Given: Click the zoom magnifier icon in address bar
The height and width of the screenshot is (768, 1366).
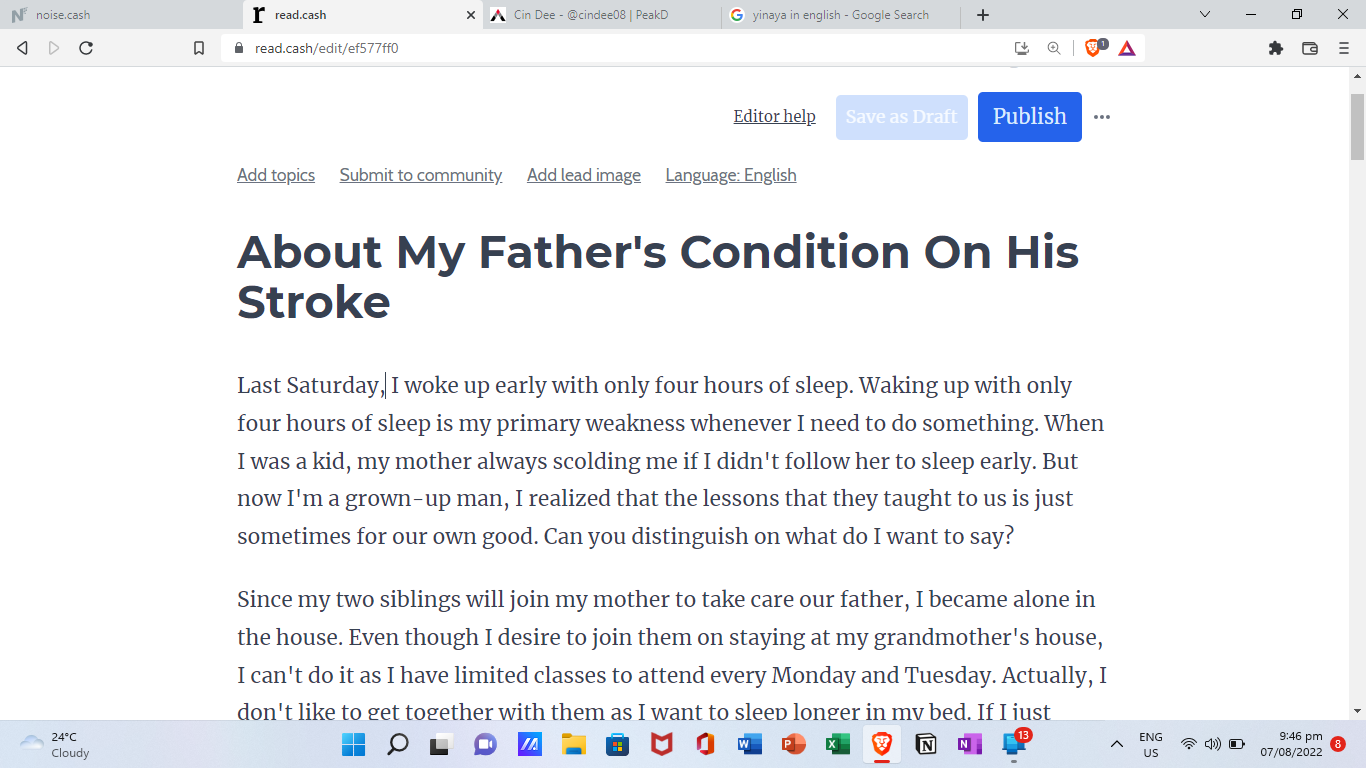Looking at the screenshot, I should [1054, 48].
